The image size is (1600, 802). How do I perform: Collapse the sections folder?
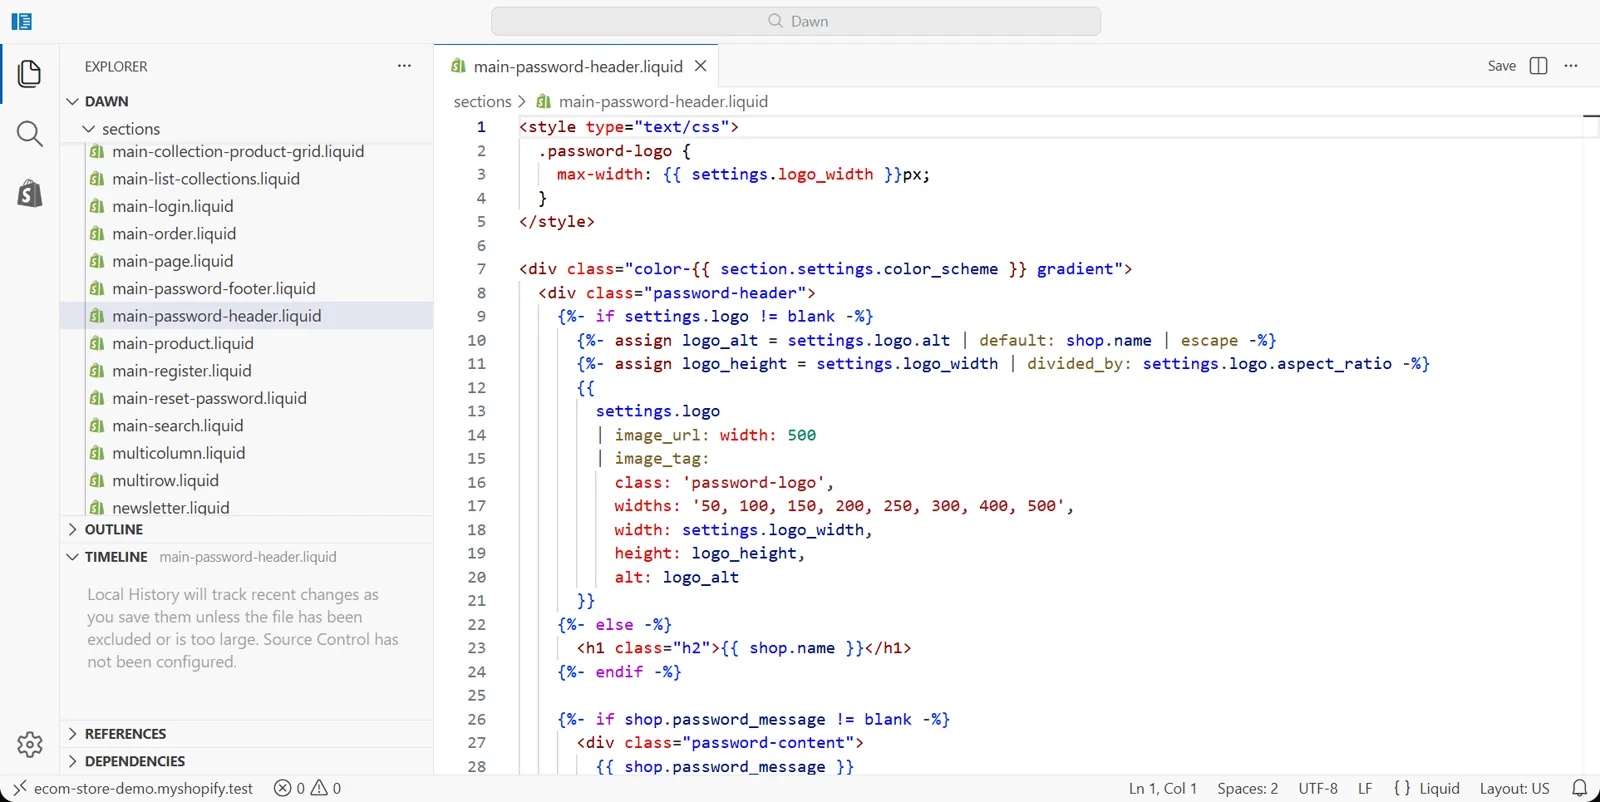point(89,129)
